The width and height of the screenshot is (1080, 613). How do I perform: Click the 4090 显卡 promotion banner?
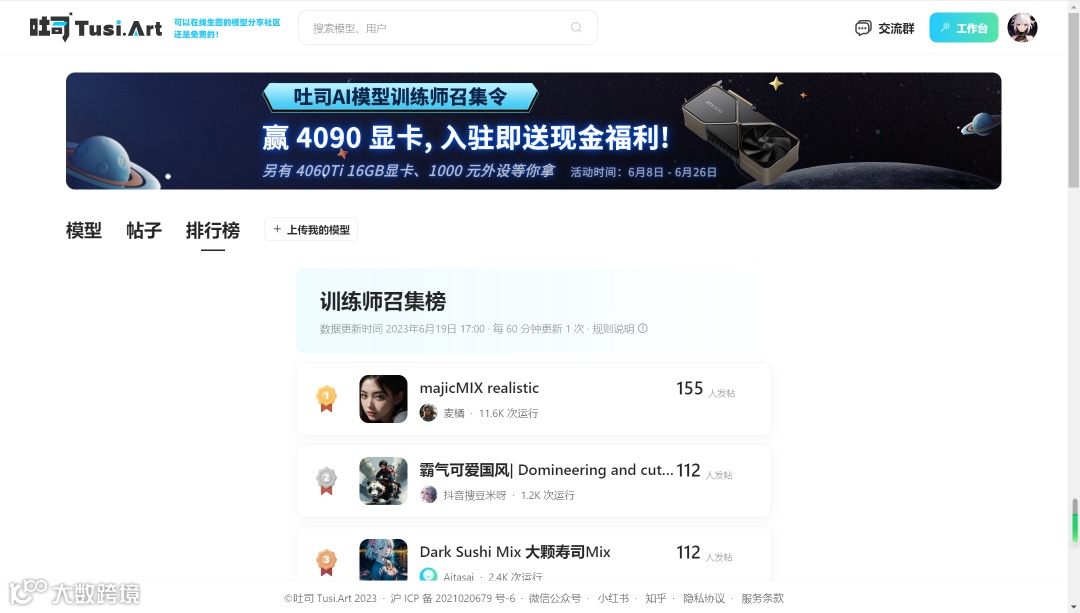pyautogui.click(x=534, y=131)
